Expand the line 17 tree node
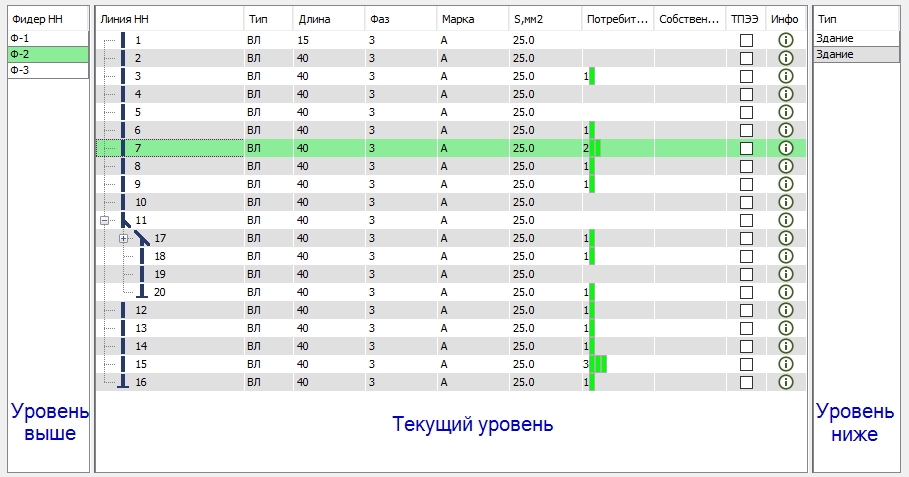Viewport: 909px width, 477px height. point(123,238)
